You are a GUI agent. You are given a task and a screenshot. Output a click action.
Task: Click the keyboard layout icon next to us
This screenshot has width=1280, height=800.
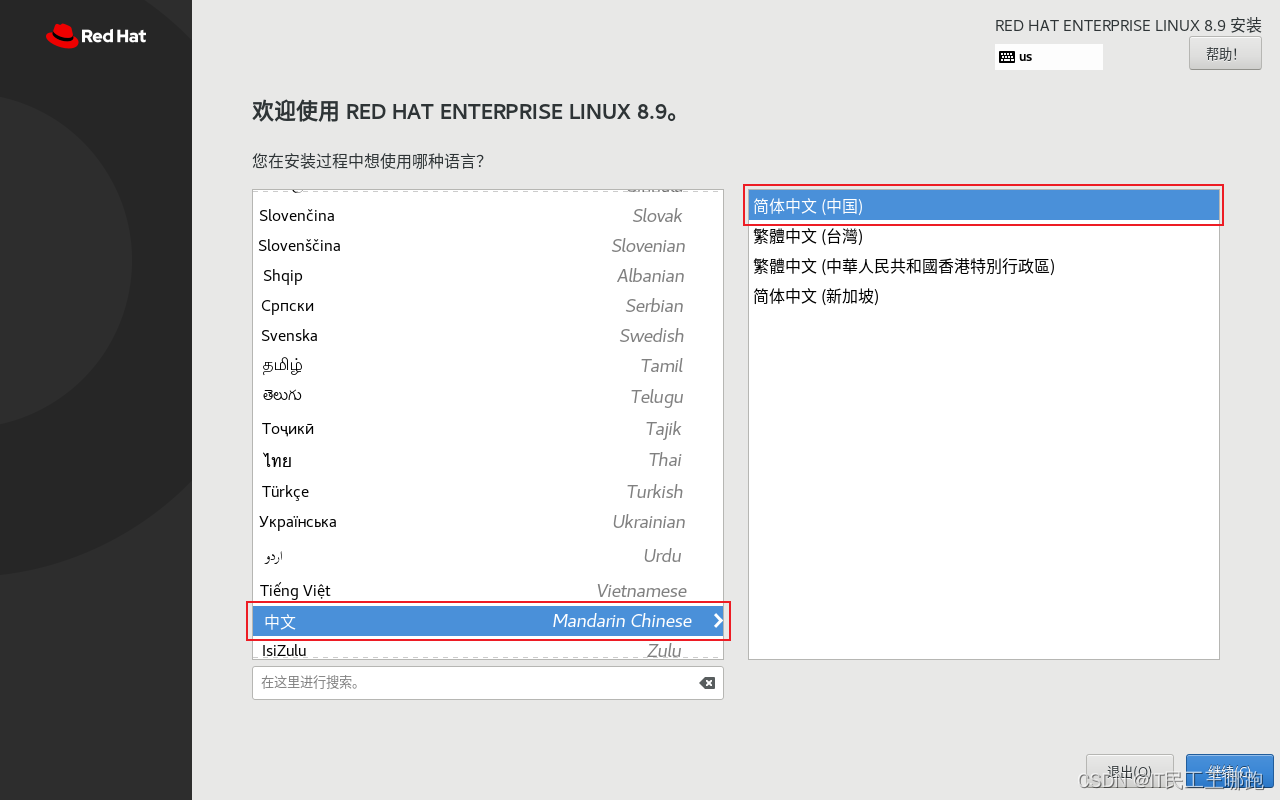tap(1007, 57)
